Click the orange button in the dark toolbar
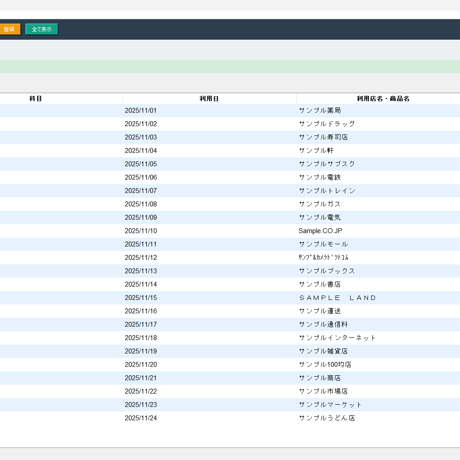Image resolution: width=460 pixels, height=460 pixels. 10,29
